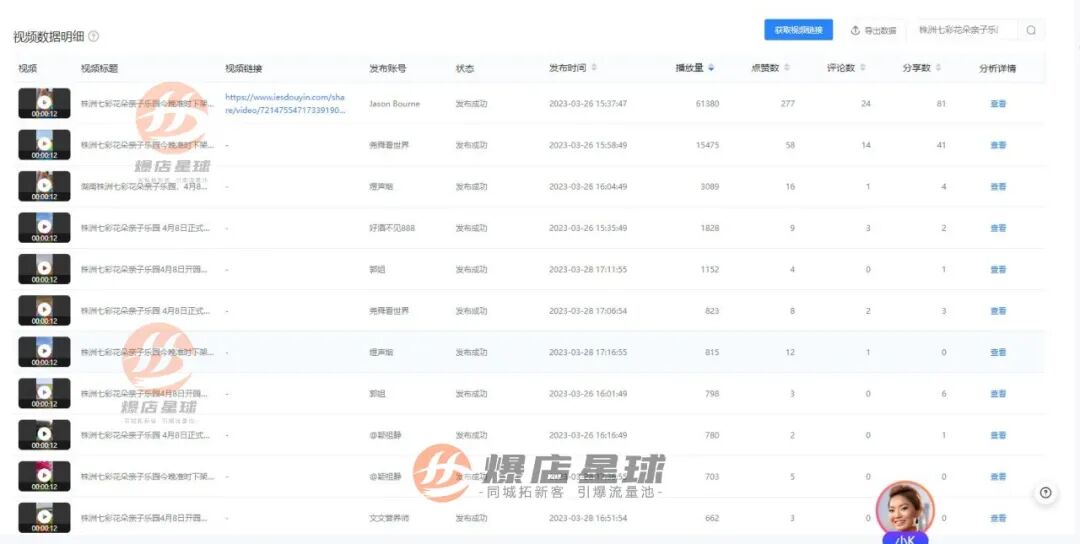This screenshot has width=1080, height=544.
Task: Click the timestamp 2023-03-28 16:51:54
Action: (x=588, y=518)
